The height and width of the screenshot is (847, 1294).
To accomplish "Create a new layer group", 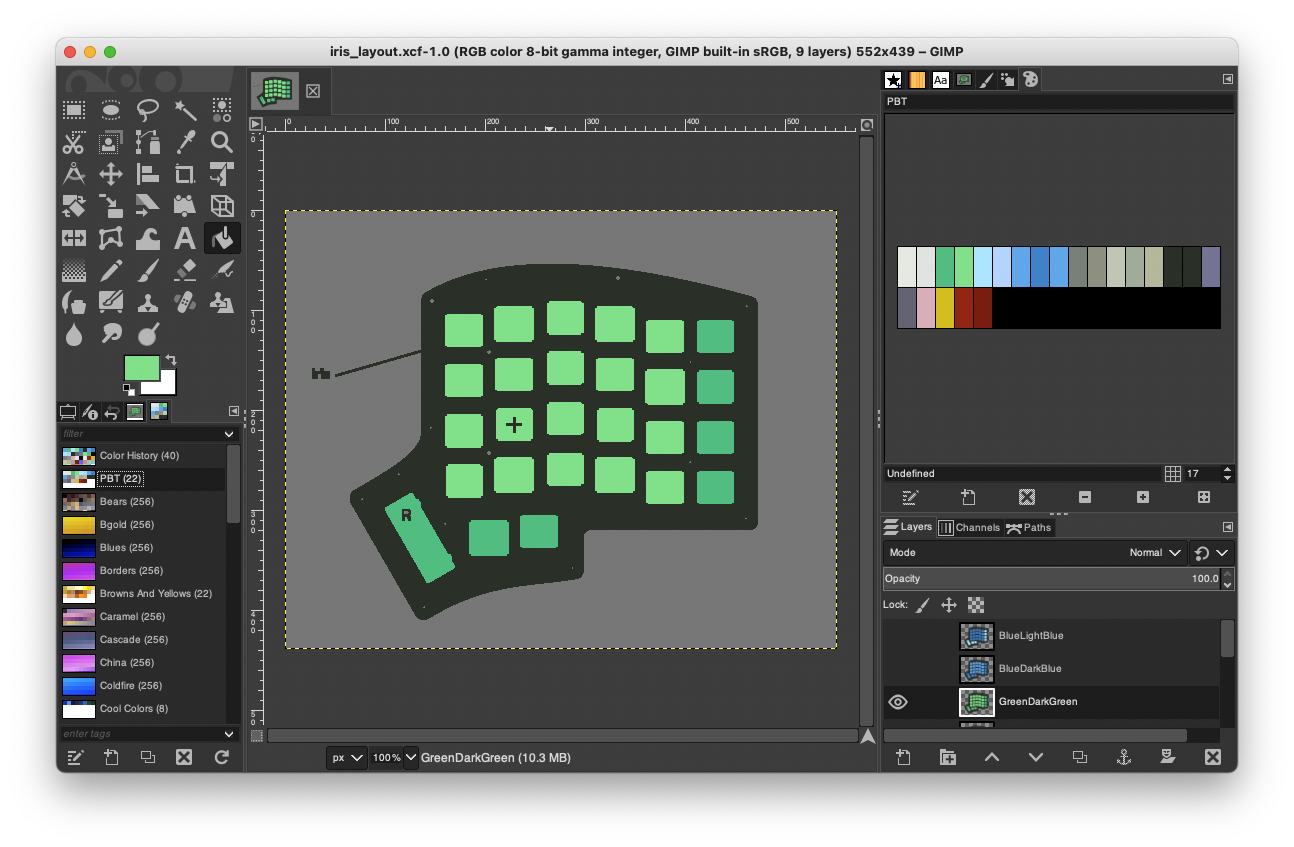I will (948, 758).
